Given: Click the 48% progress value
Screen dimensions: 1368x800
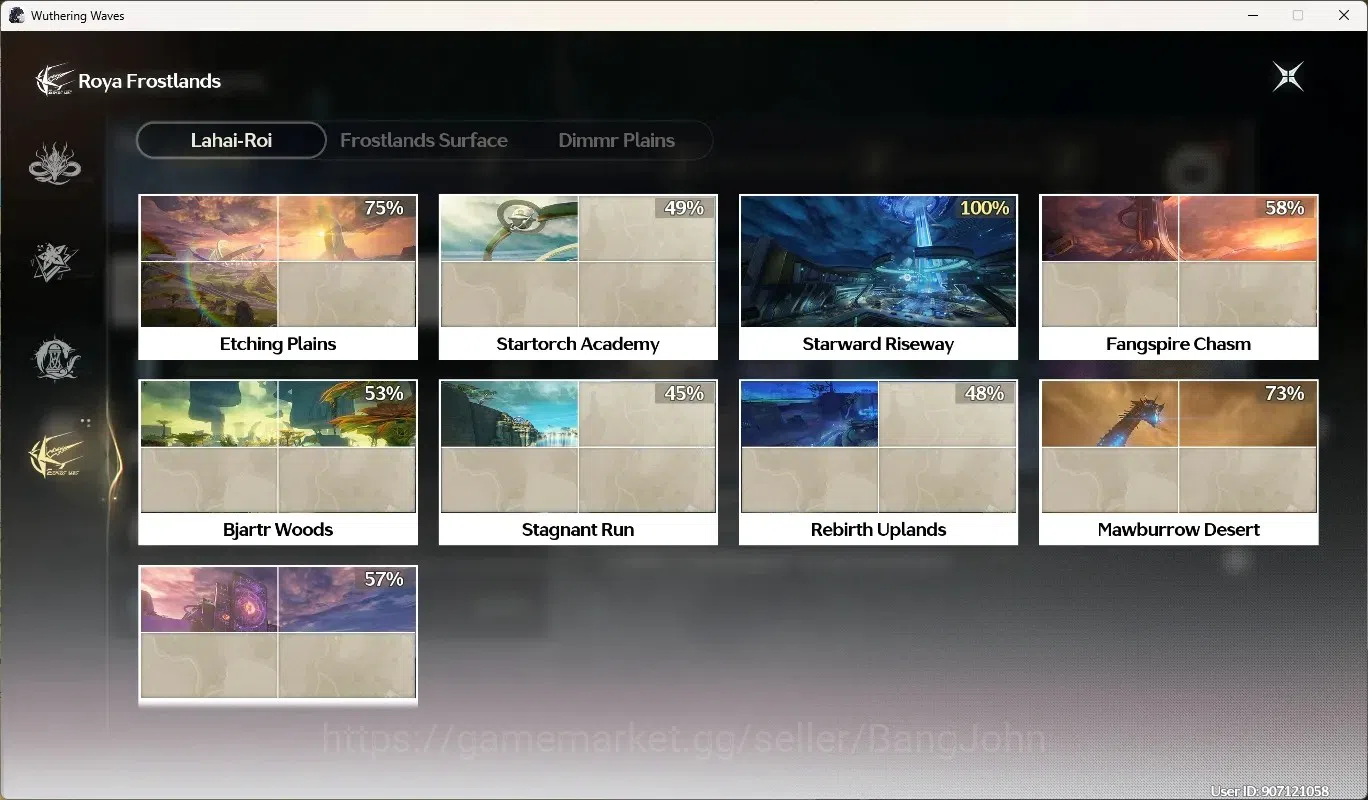Looking at the screenshot, I should pos(984,394).
